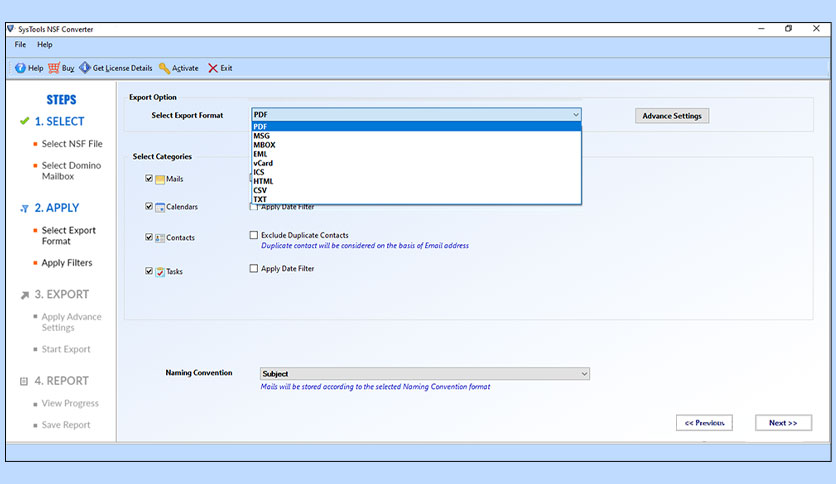836x484 pixels.
Task: Choose CSV from the export list
Action: point(416,190)
